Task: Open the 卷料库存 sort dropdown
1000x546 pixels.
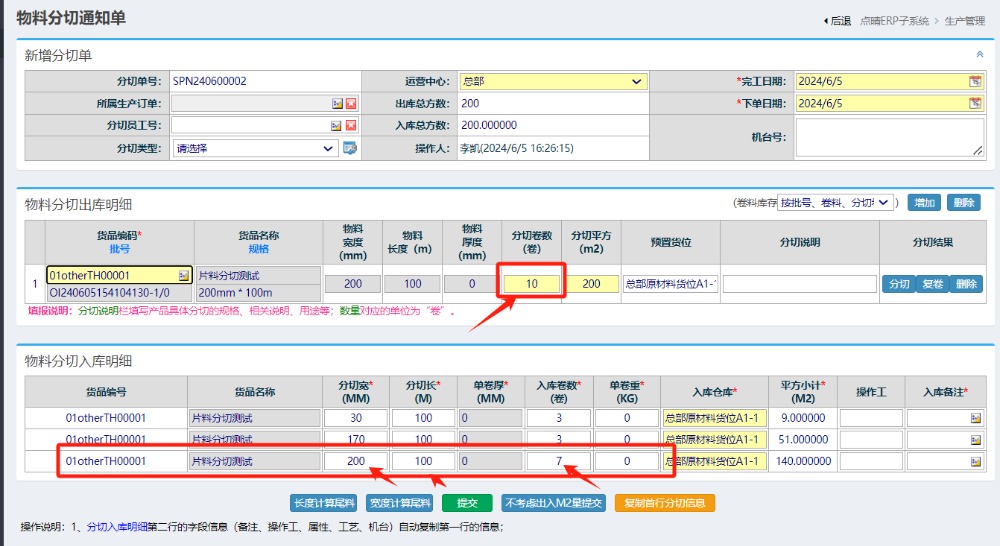Action: pyautogui.click(x=836, y=203)
